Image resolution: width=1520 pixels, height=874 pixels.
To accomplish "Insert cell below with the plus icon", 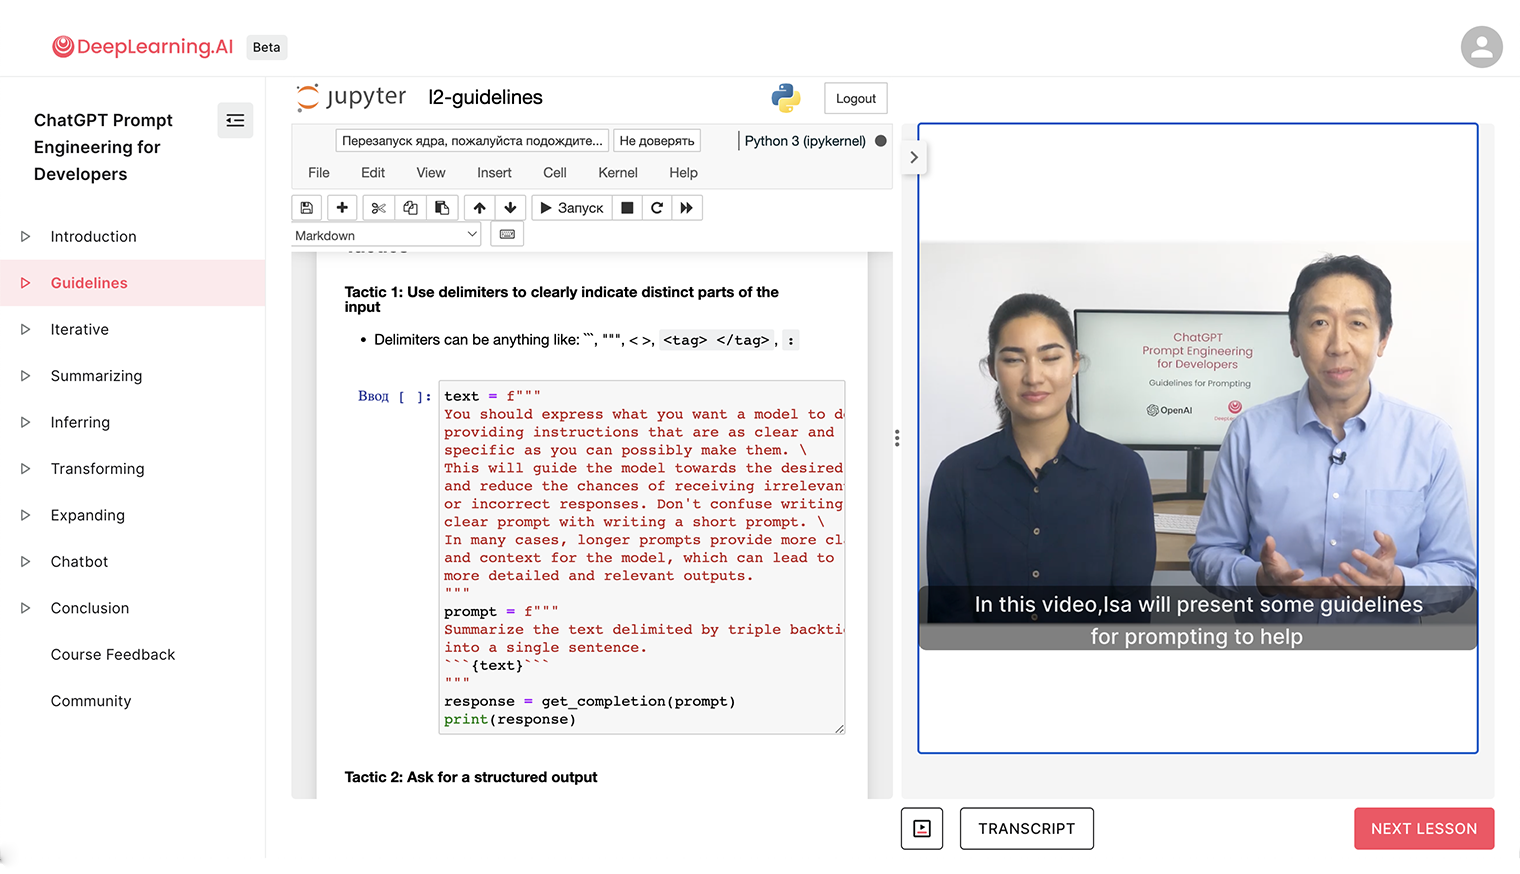I will 342,208.
